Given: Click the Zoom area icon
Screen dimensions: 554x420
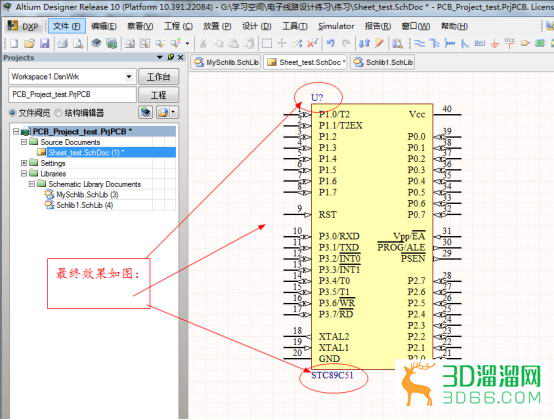Looking at the screenshot, I should 145,43.
